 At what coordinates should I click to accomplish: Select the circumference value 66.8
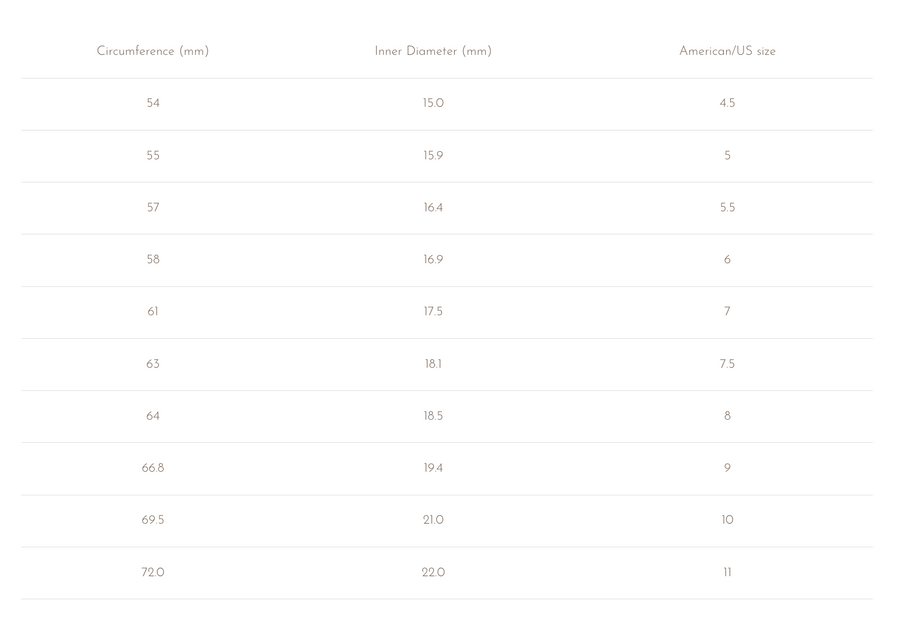tap(153, 468)
